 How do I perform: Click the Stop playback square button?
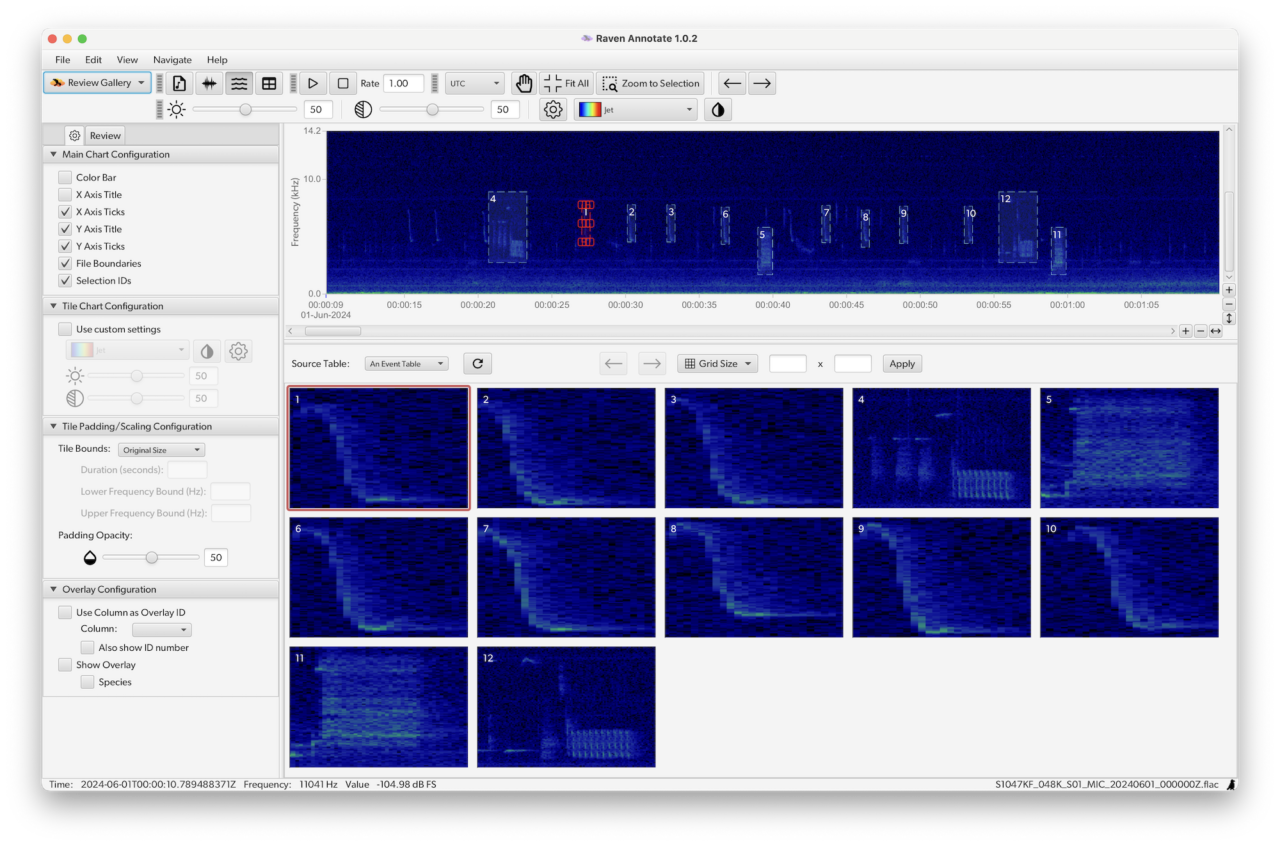coord(342,84)
